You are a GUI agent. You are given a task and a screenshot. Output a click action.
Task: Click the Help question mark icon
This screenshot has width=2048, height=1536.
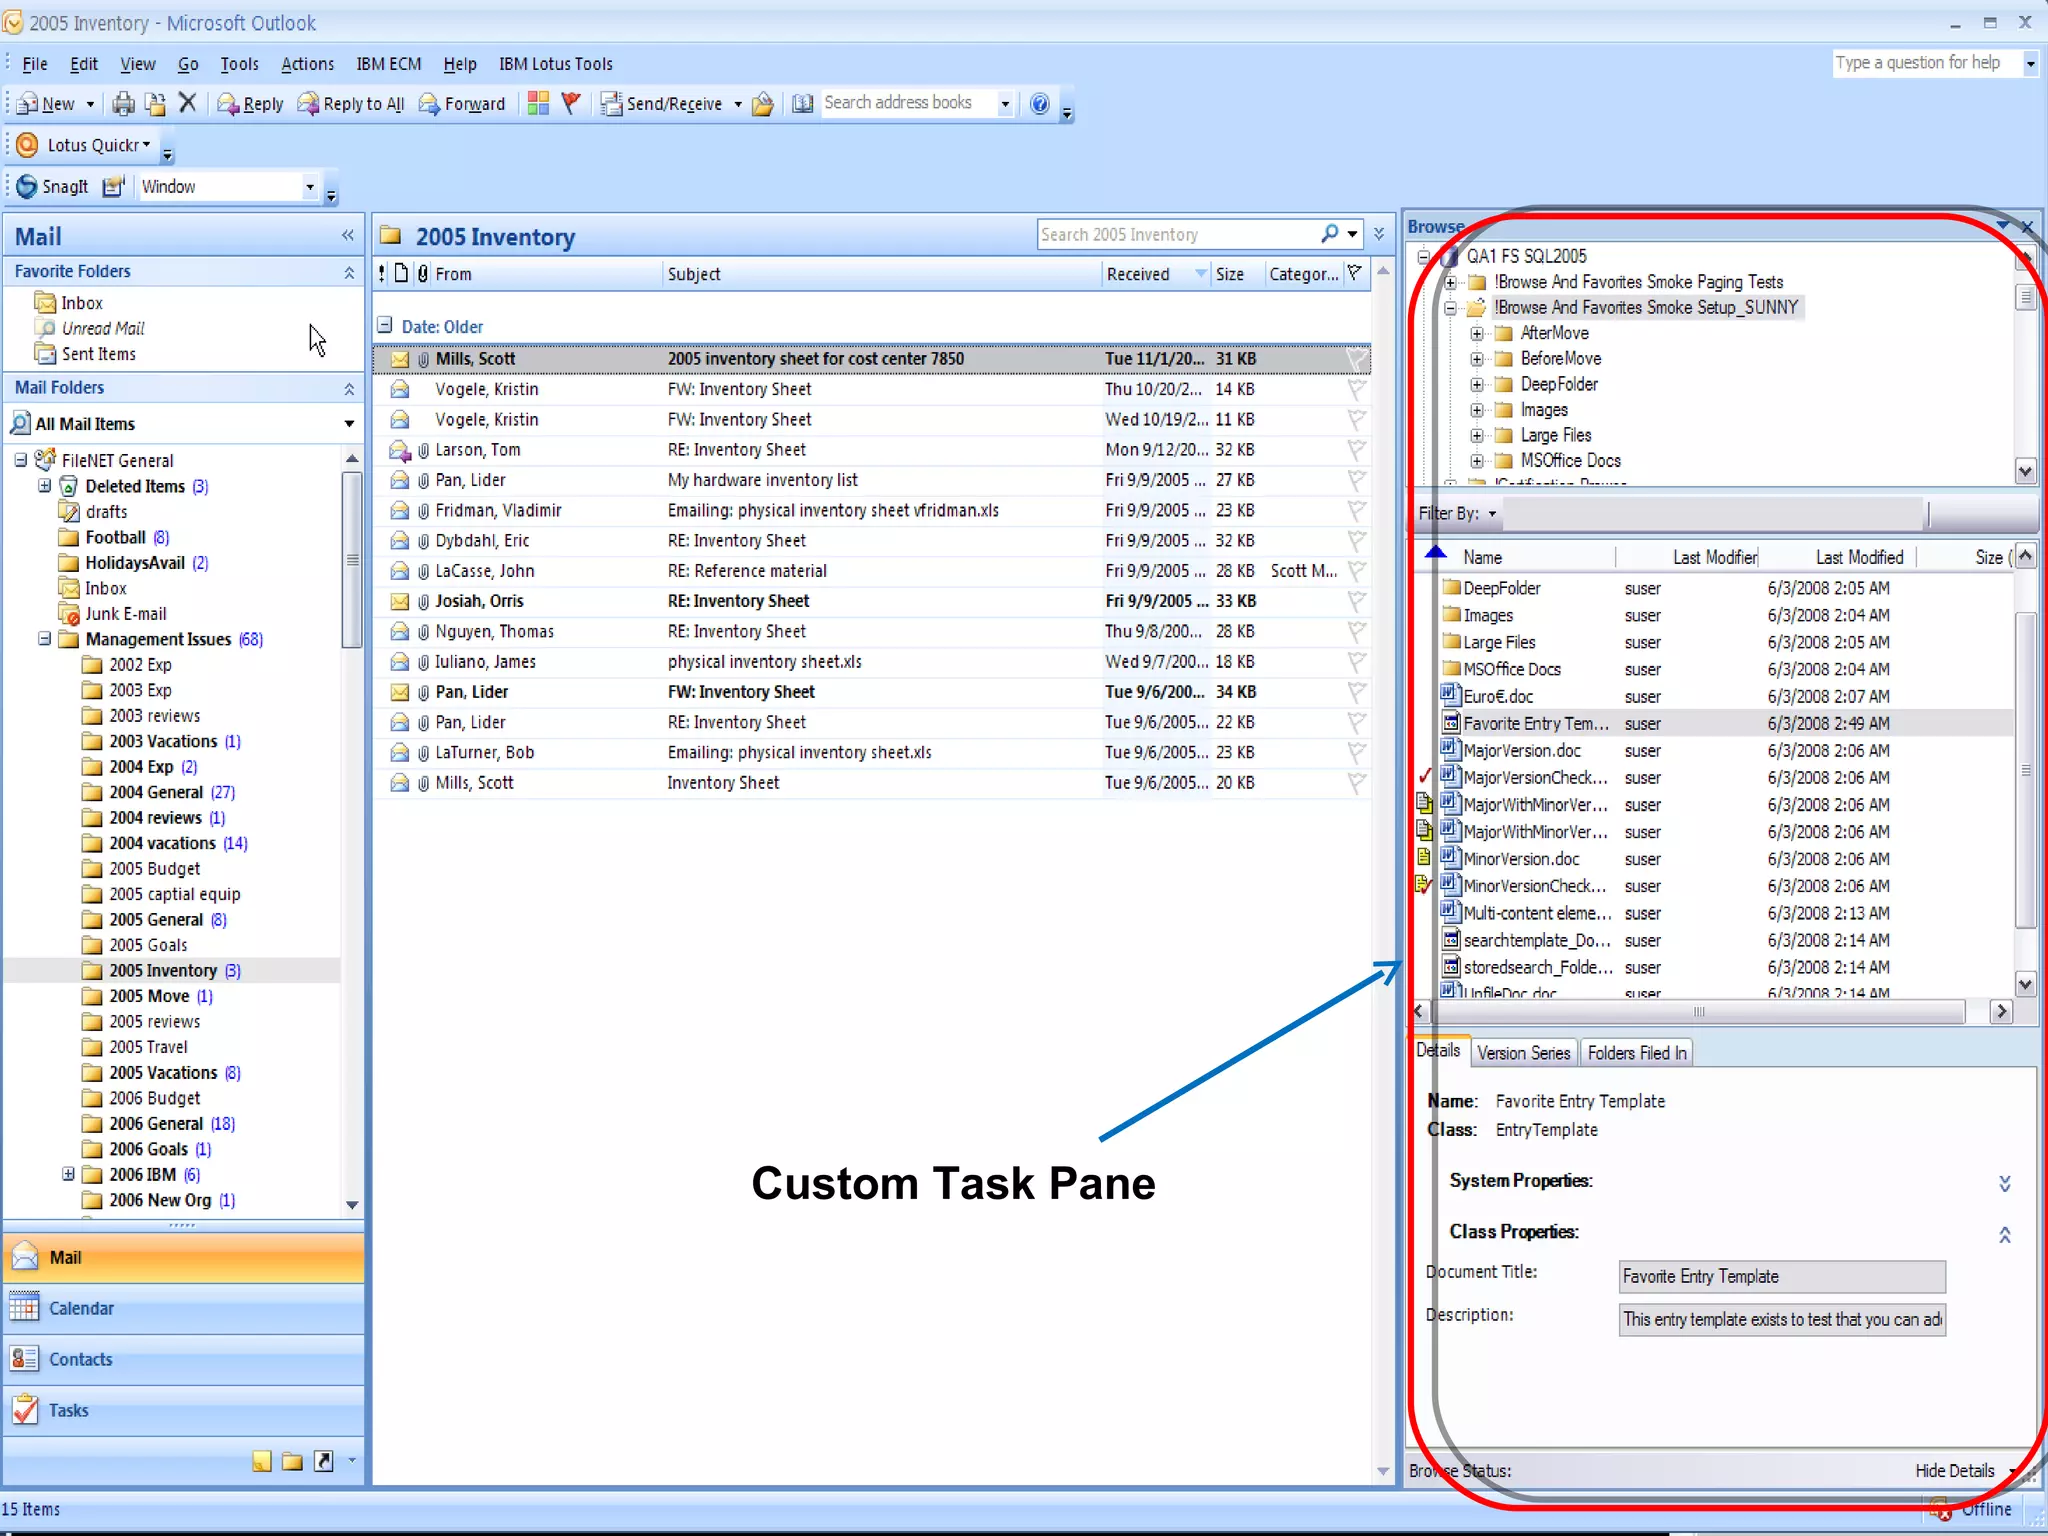[1040, 103]
